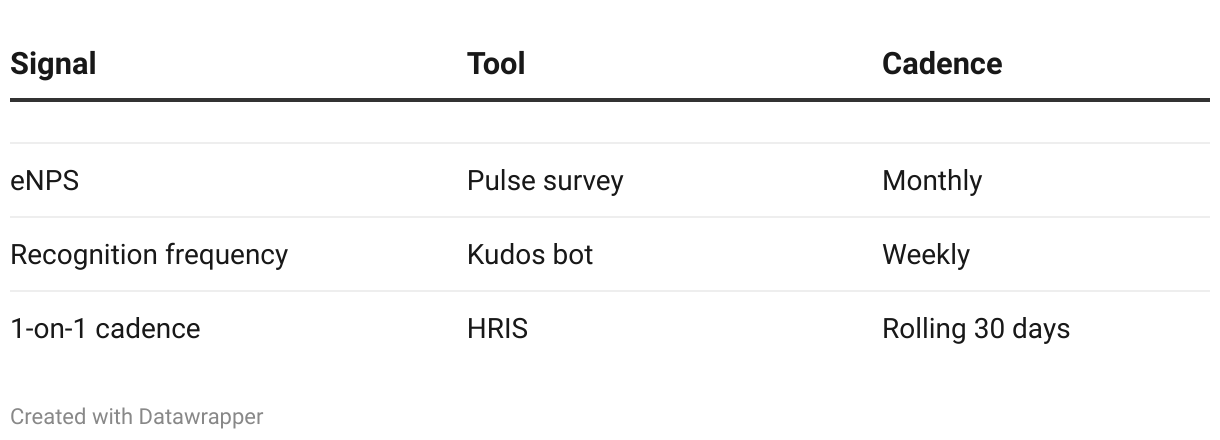Screen dimensions: 1220x440
Task: Click the Rolling 30 days cell
Action: click(x=975, y=329)
